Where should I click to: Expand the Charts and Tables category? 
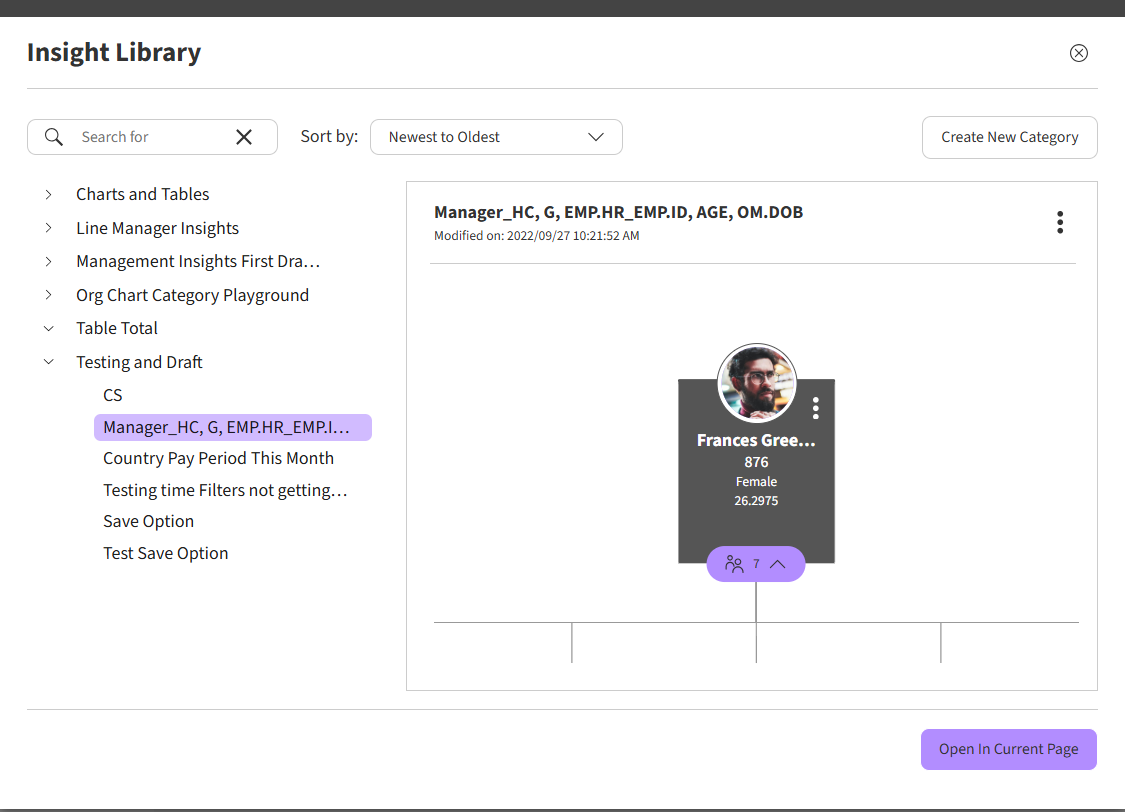pos(49,194)
